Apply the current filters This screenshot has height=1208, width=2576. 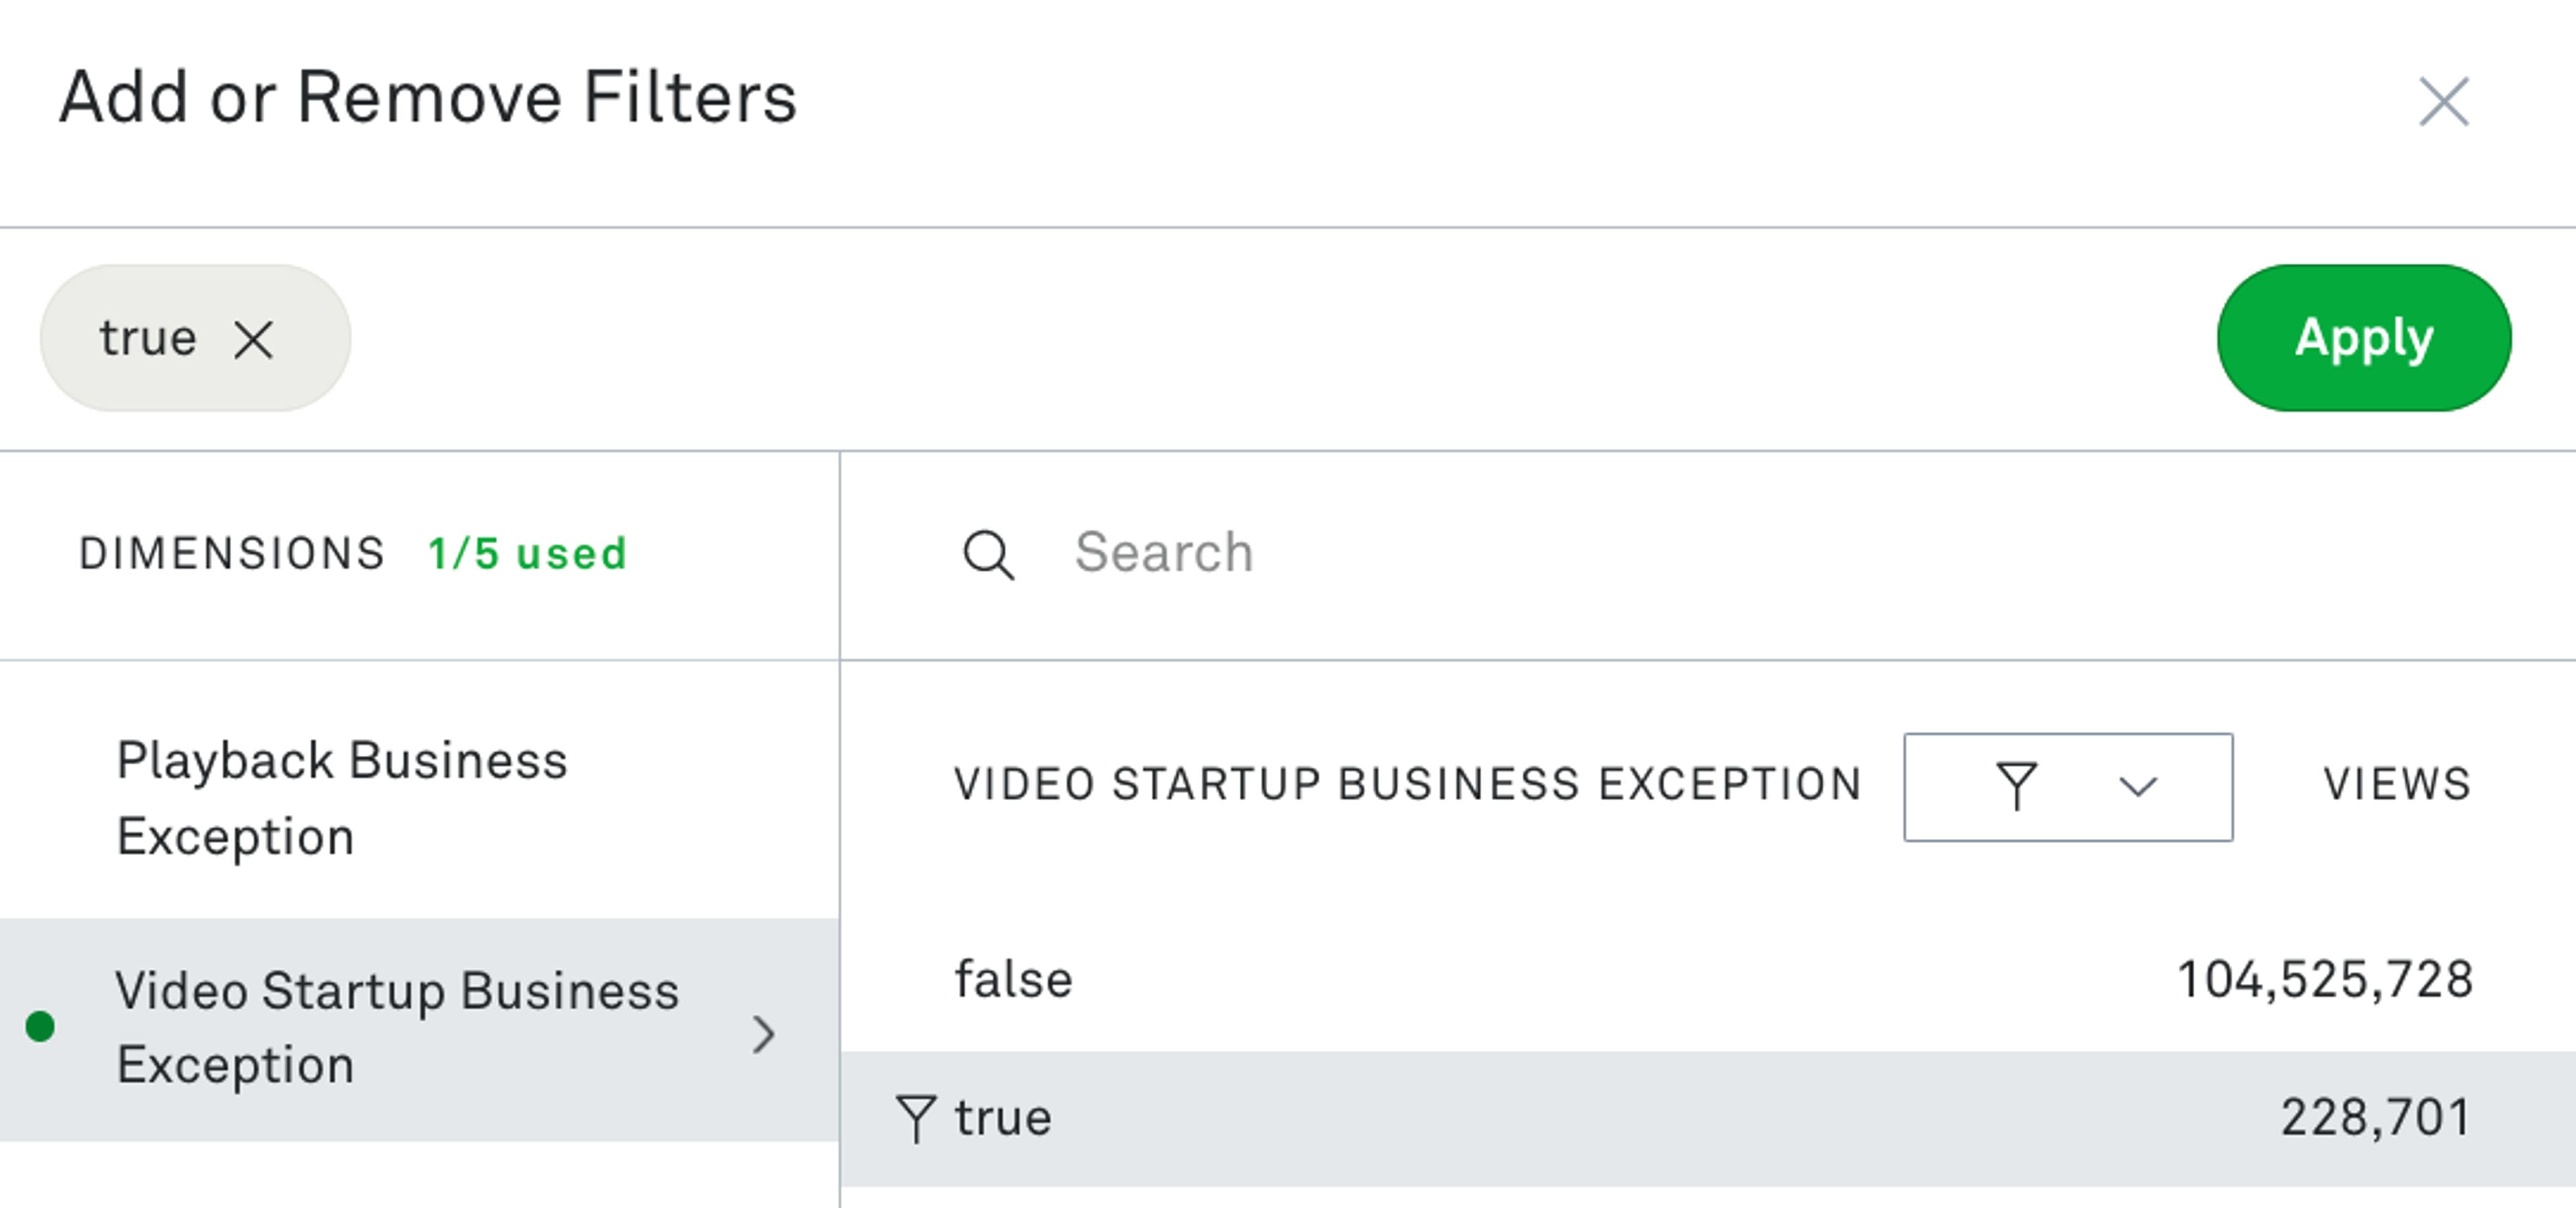(2363, 338)
